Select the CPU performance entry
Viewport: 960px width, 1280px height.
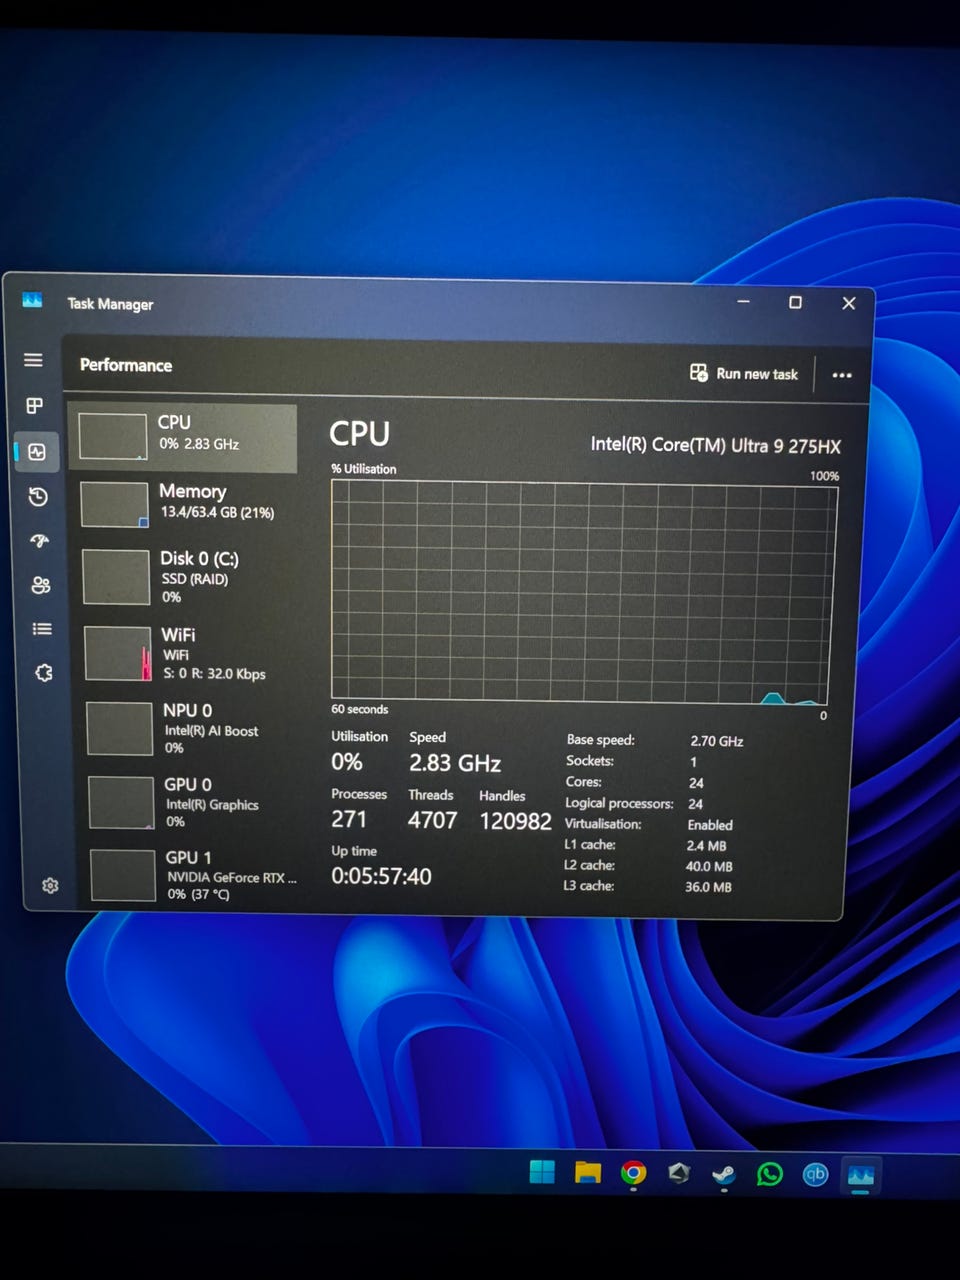click(x=183, y=437)
